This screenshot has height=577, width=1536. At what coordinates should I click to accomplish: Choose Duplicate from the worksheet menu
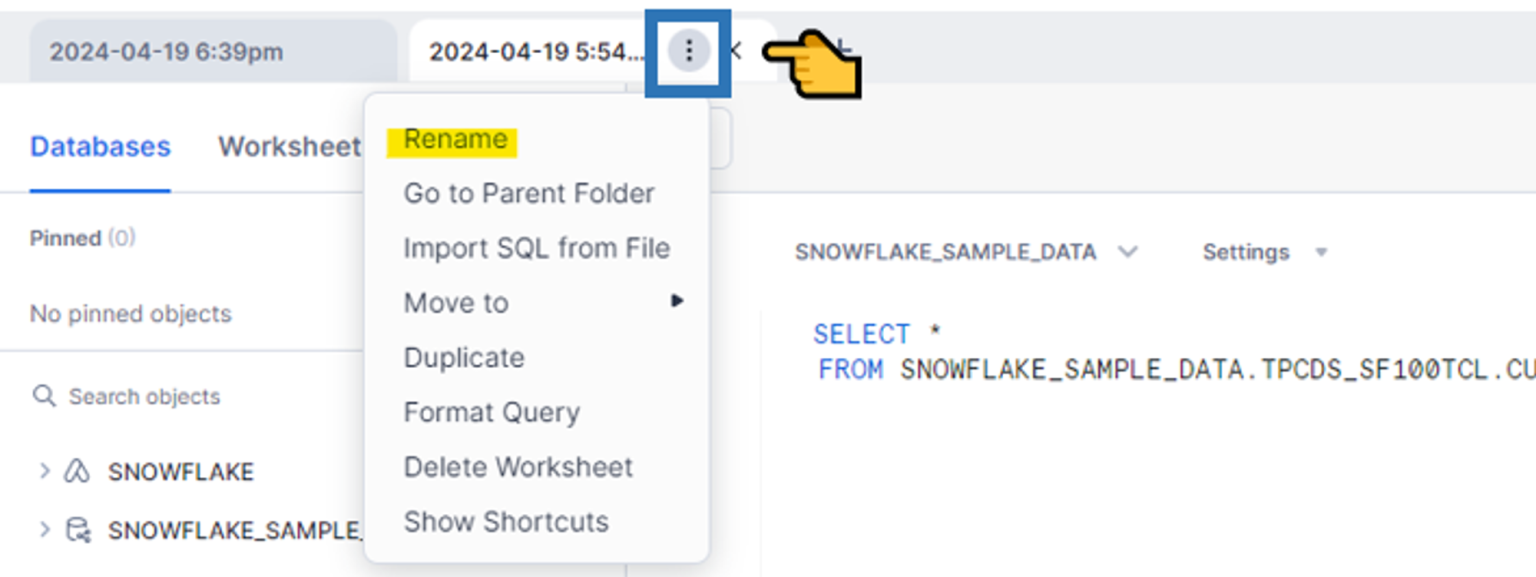point(463,357)
